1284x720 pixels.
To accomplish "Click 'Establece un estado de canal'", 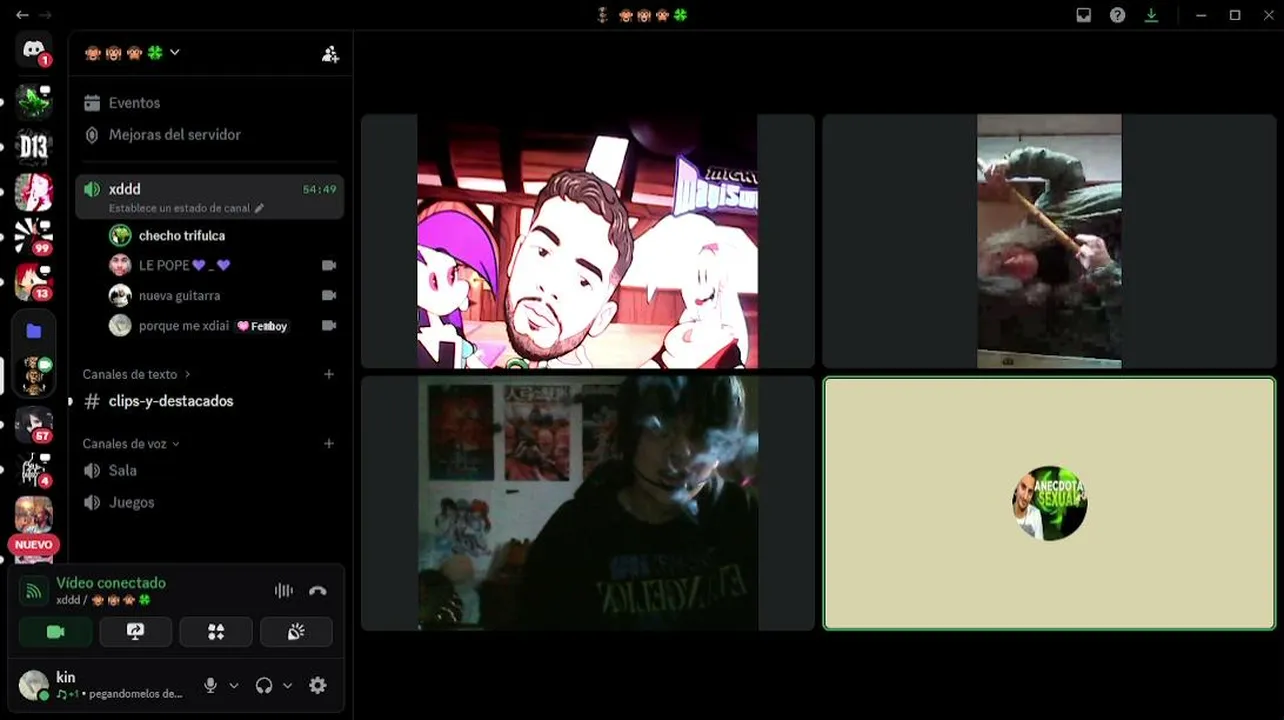I will tap(186, 208).
